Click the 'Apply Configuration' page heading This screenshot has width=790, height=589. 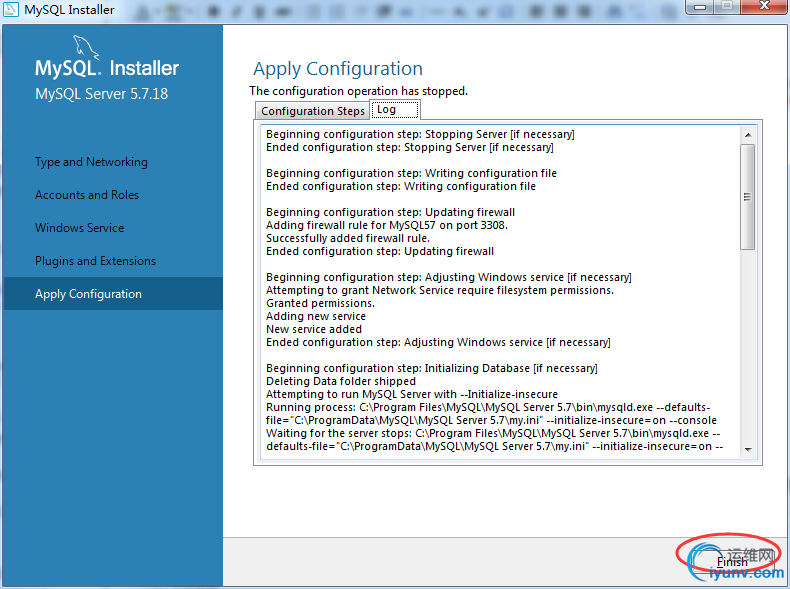click(x=338, y=69)
